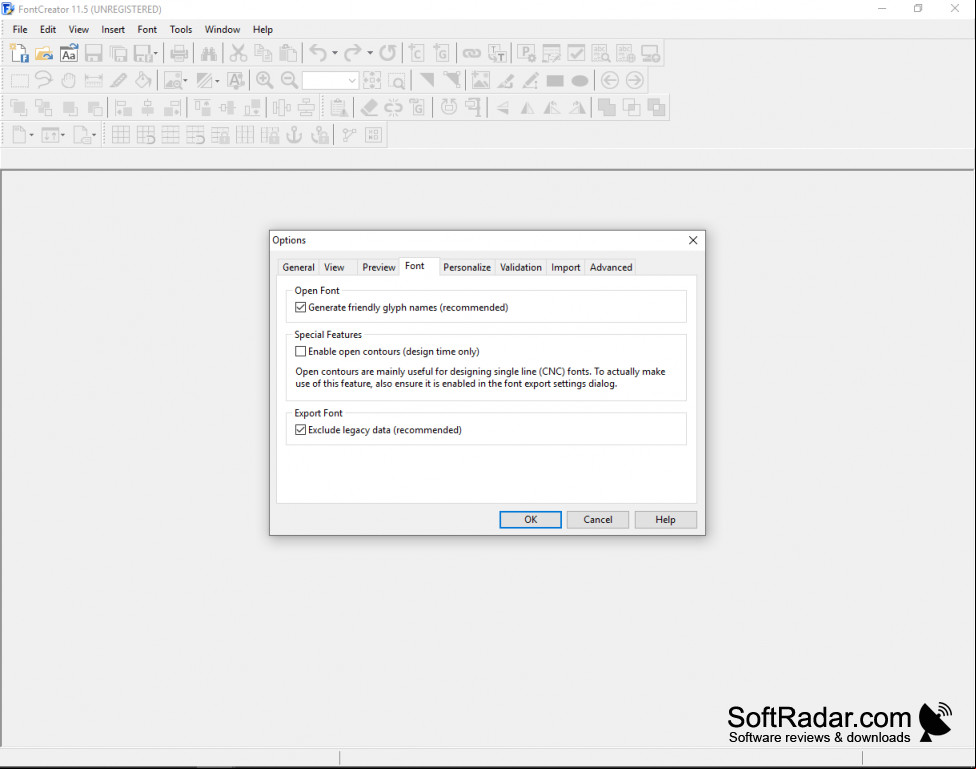976x769 pixels.
Task: Uncheck Exclude legacy data checkbox
Action: [300, 430]
